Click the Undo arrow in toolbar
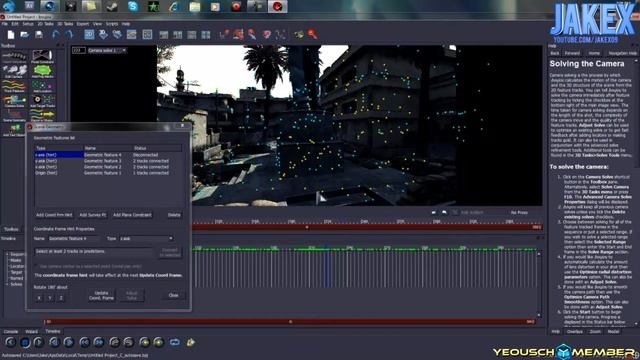Image resolution: width=640 pixels, height=360 pixels. click(55, 35)
